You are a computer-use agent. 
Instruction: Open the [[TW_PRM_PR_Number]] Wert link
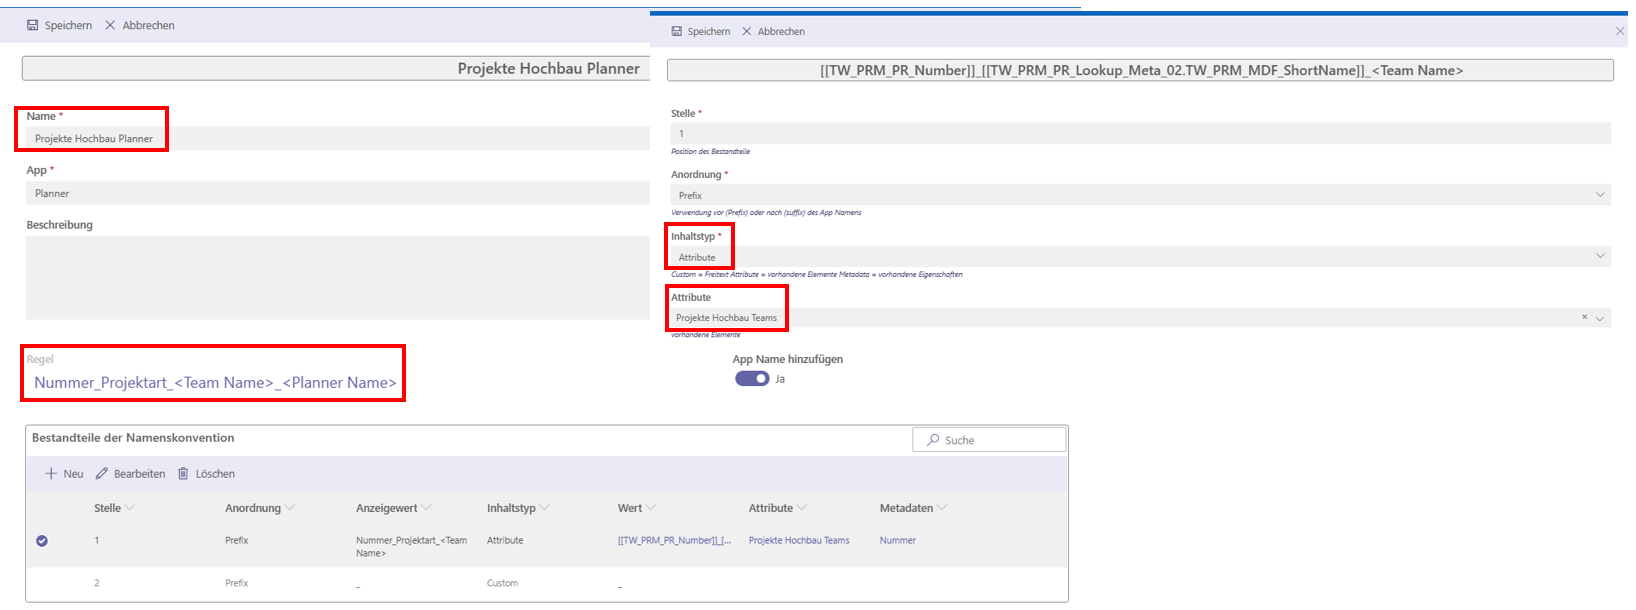pyautogui.click(x=674, y=540)
